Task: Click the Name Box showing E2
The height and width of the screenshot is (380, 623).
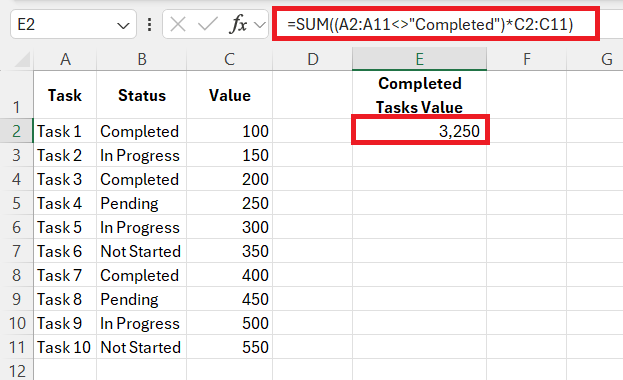Action: tap(73, 25)
